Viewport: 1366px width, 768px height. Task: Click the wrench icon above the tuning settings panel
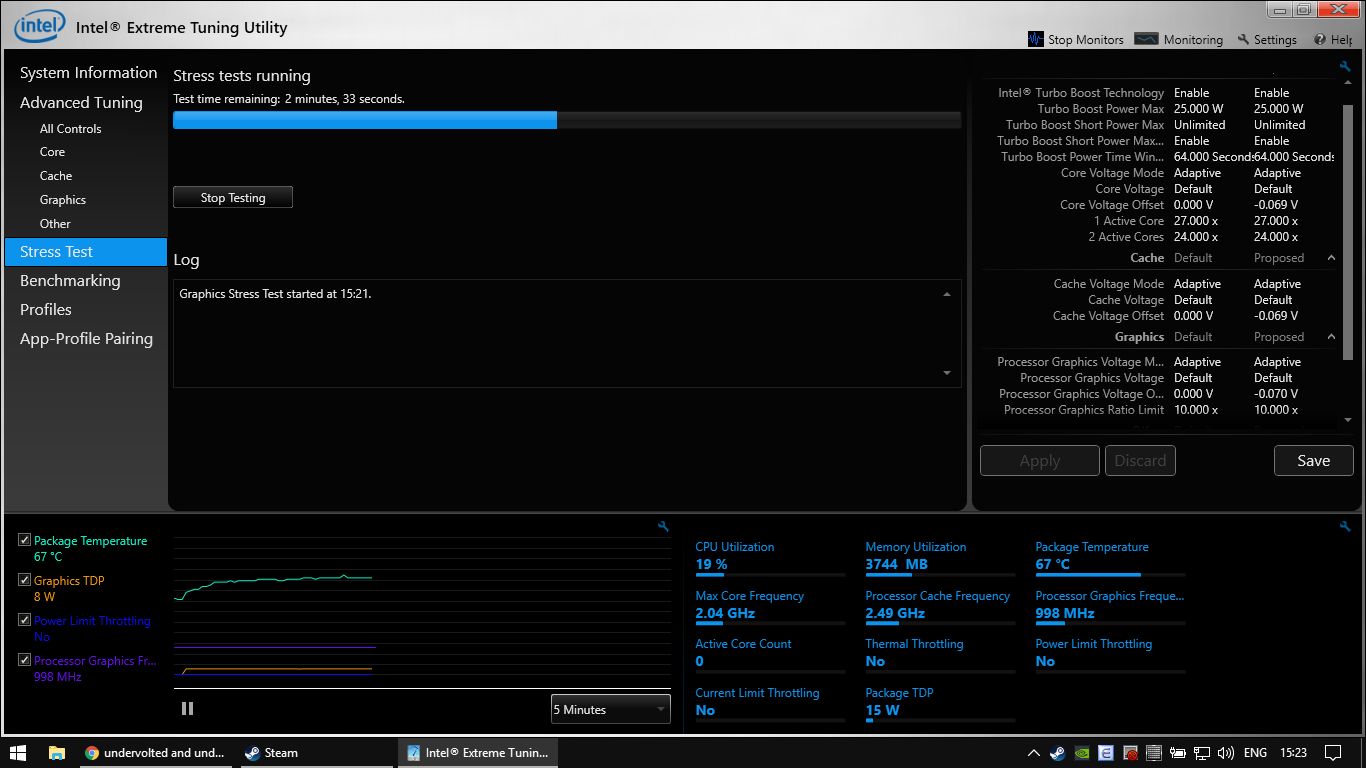click(x=1345, y=67)
